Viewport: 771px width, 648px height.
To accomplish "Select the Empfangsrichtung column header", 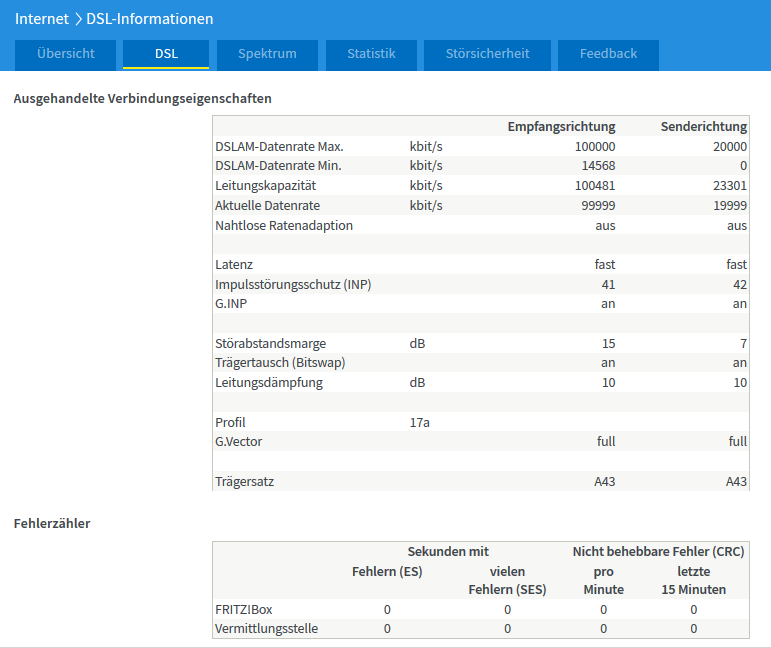I will [561, 127].
